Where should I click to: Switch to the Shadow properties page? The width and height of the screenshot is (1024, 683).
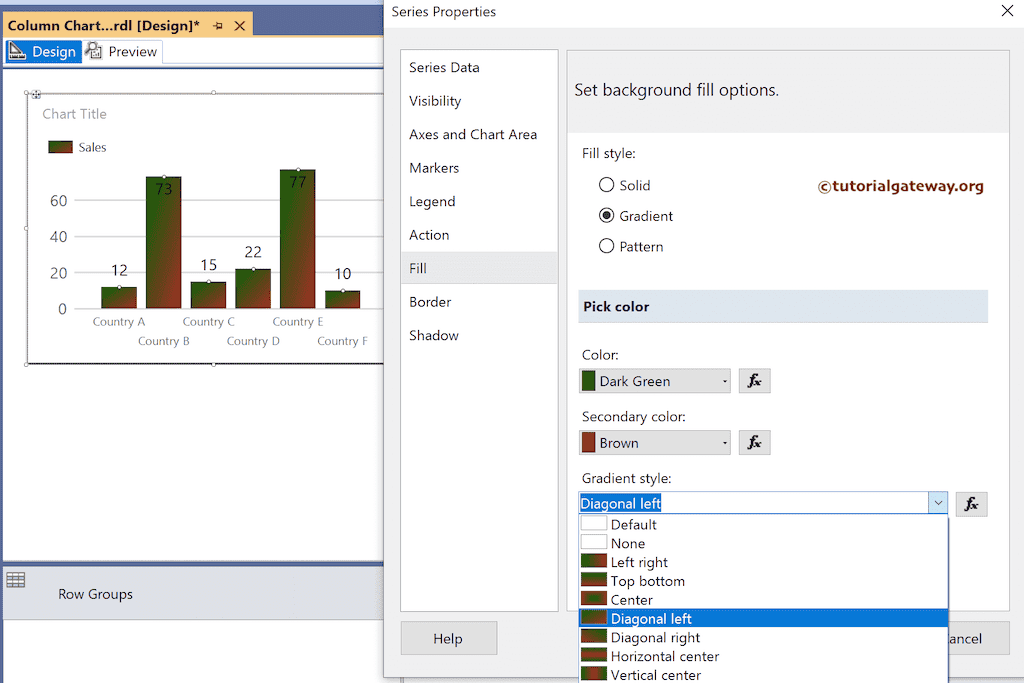click(x=434, y=335)
